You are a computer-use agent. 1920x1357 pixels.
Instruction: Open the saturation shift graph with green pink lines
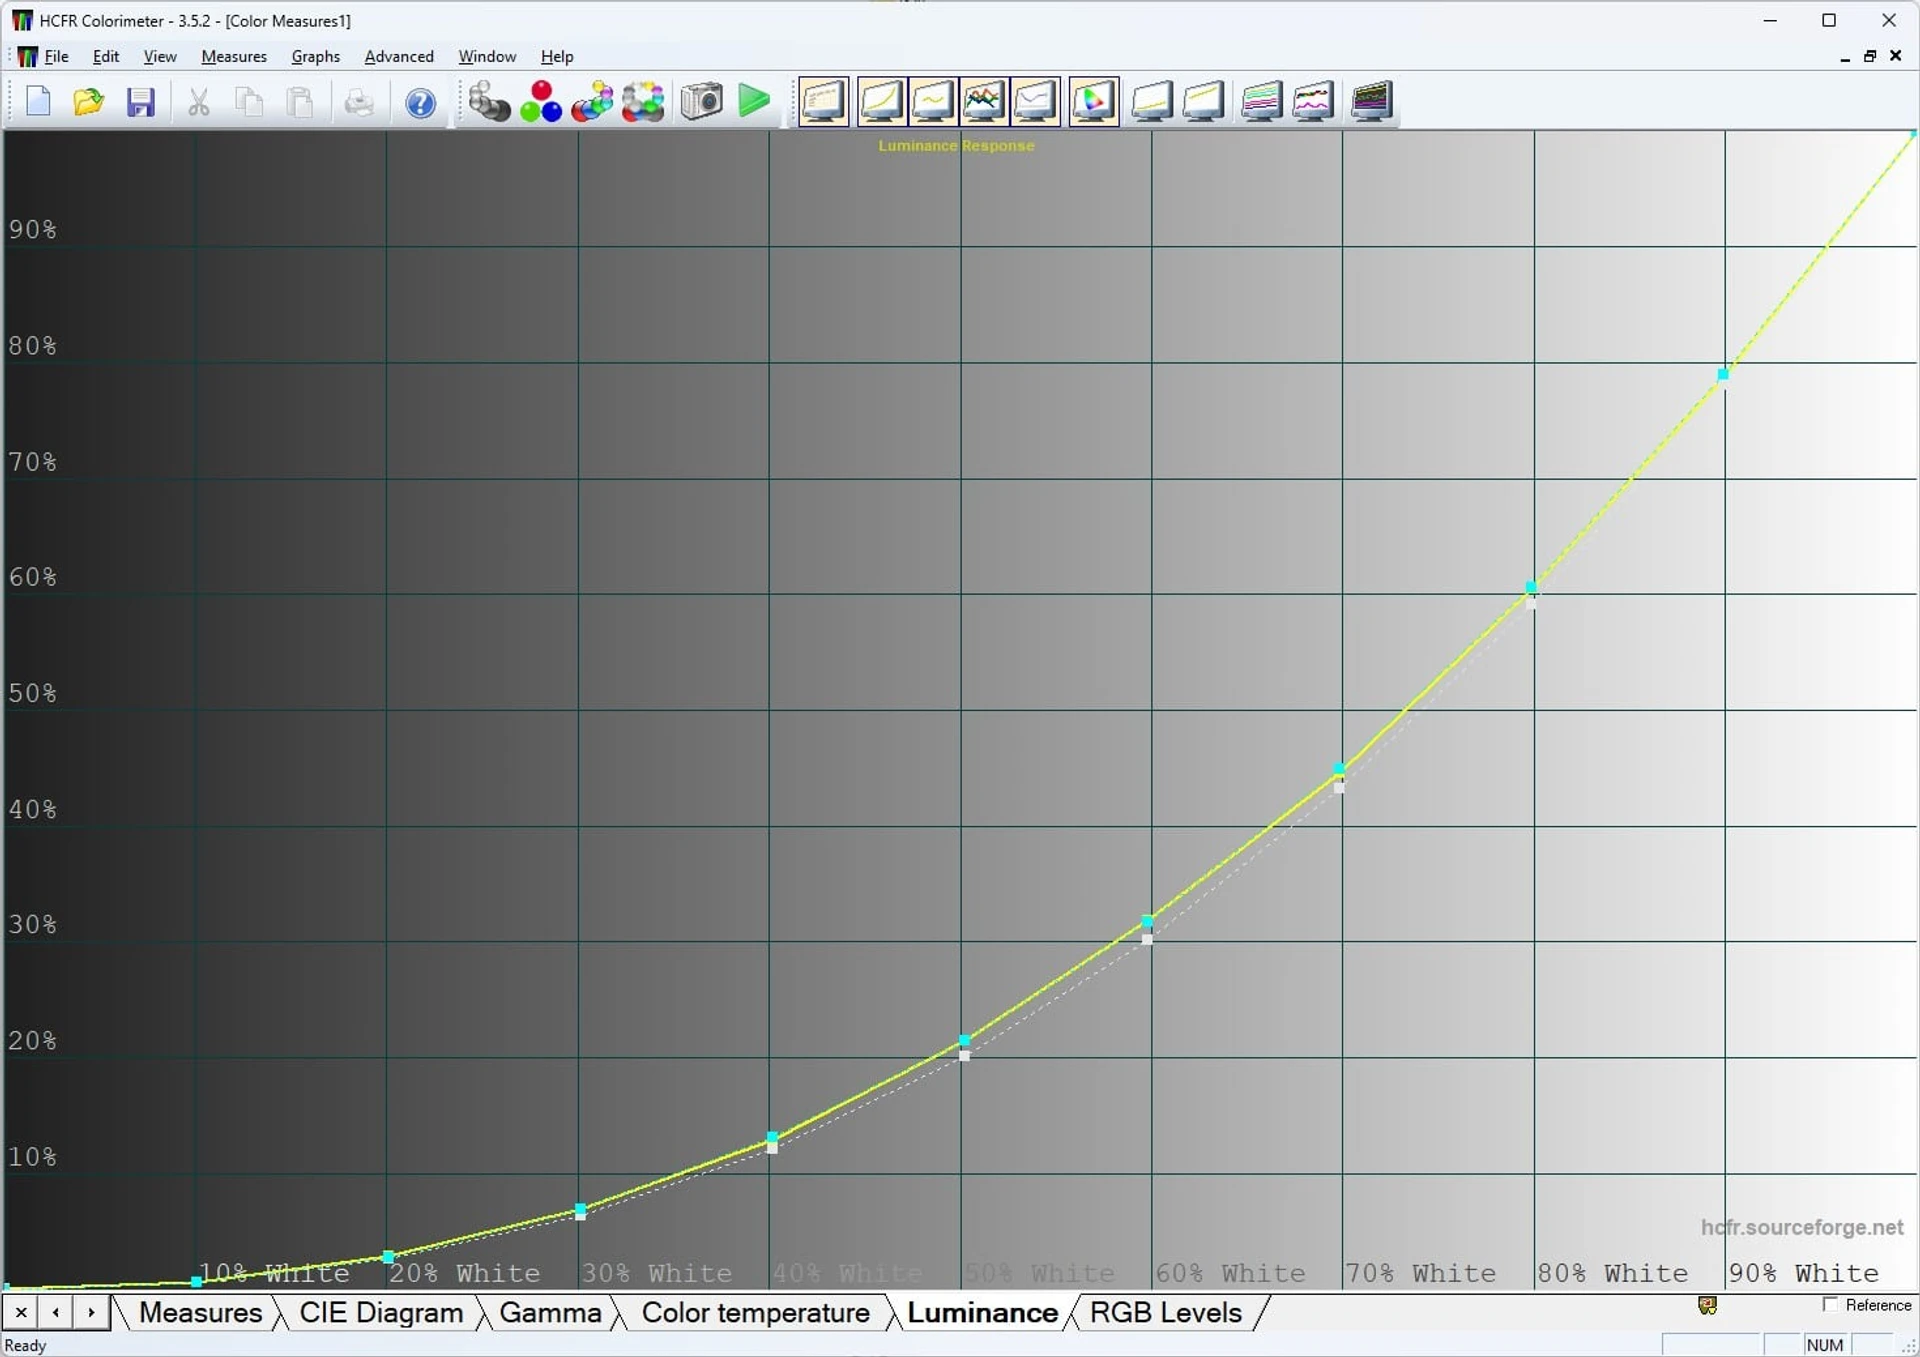pos(1262,101)
